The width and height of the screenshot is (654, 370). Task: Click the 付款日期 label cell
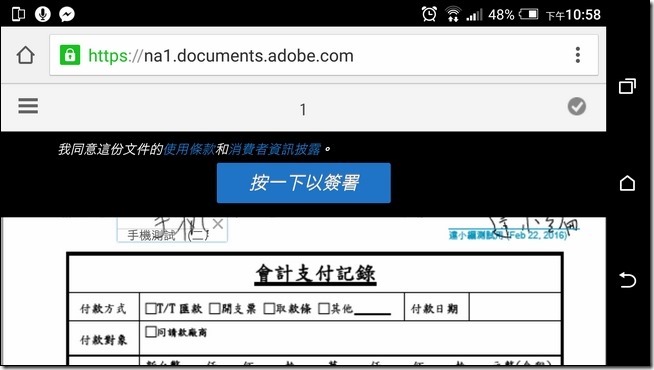(x=437, y=307)
